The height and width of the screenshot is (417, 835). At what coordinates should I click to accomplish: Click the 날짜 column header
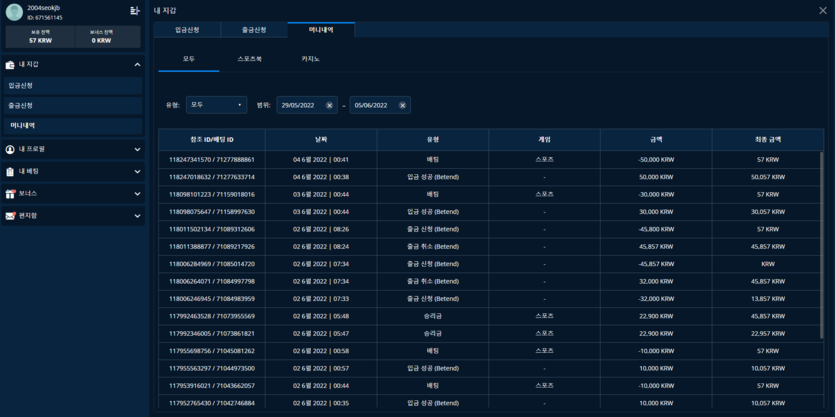coord(321,140)
